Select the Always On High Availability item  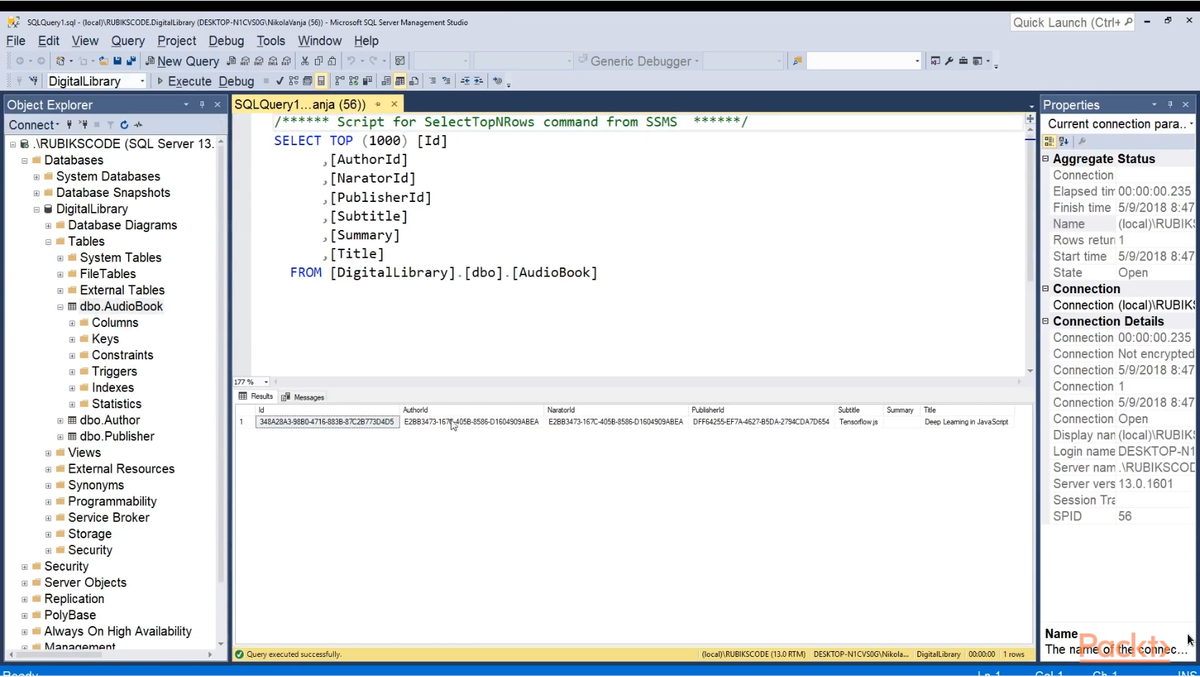click(x=118, y=631)
